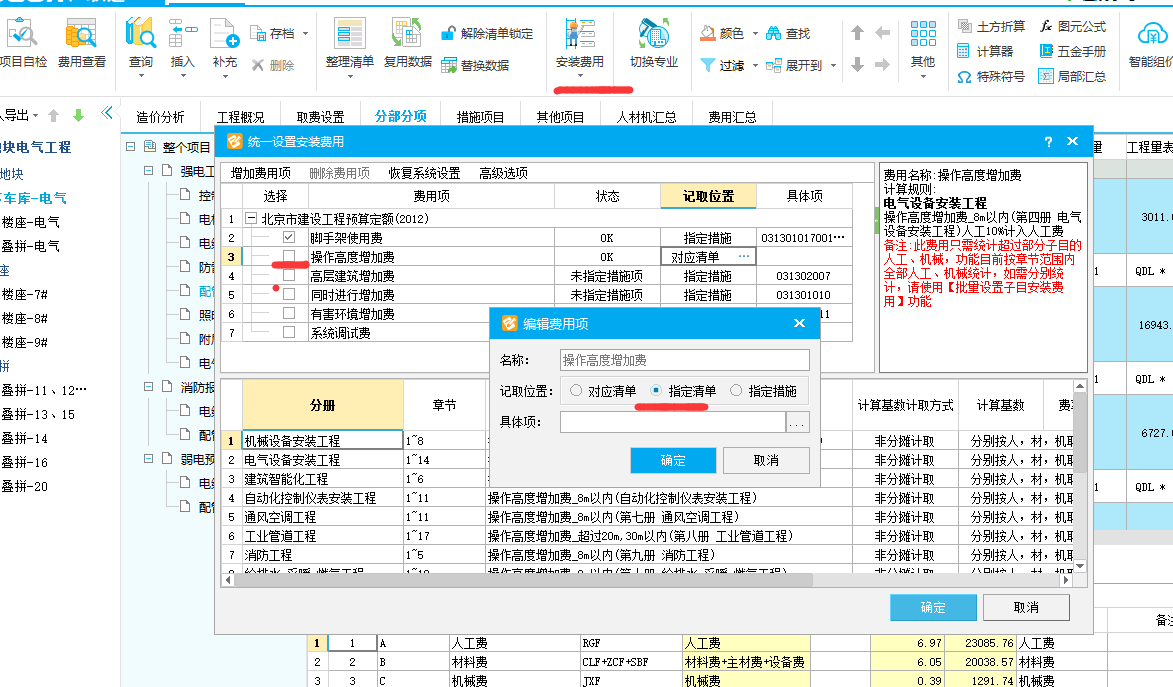Screen dimensions: 1173x687
Task: Click the 具体项 input field
Action: 673,422
